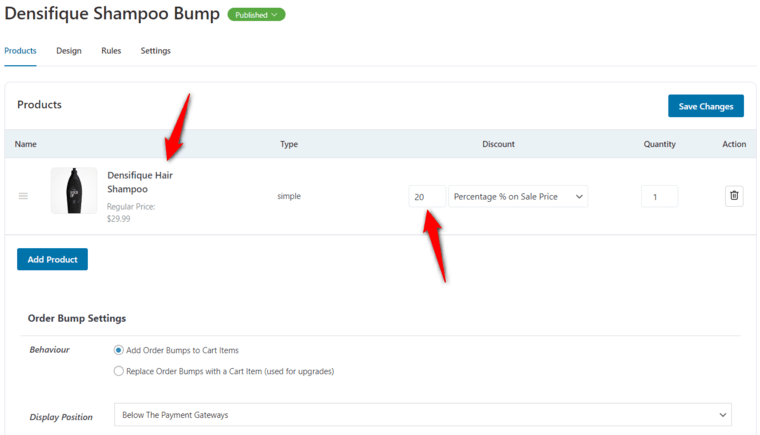This screenshot has height=435, width=760.
Task: Expand the Percentage % on Sale Price dropdown
Action: (x=518, y=196)
